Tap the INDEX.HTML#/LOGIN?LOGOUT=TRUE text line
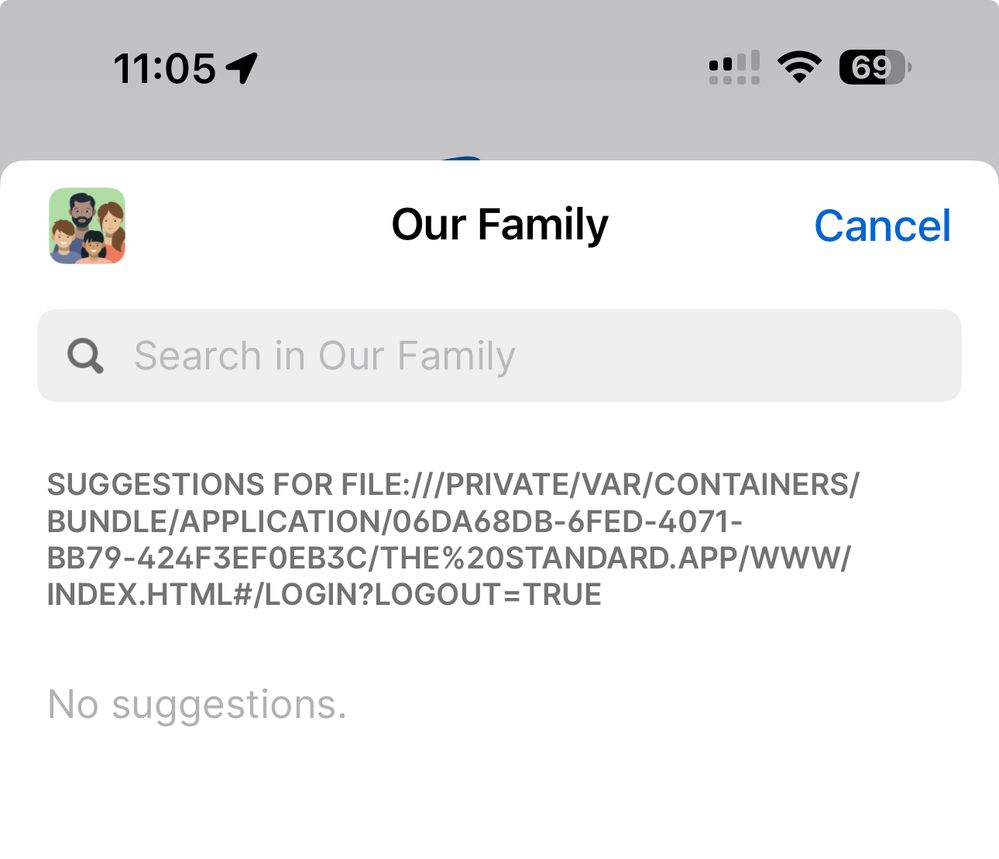Viewport: 999px width, 859px height. (x=324, y=595)
